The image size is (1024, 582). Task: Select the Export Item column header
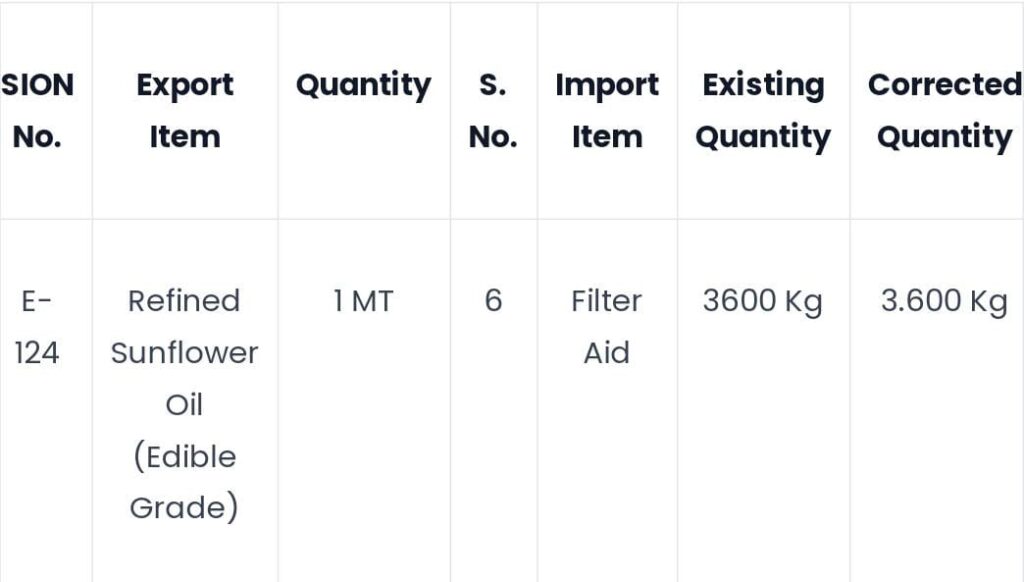[x=185, y=110]
